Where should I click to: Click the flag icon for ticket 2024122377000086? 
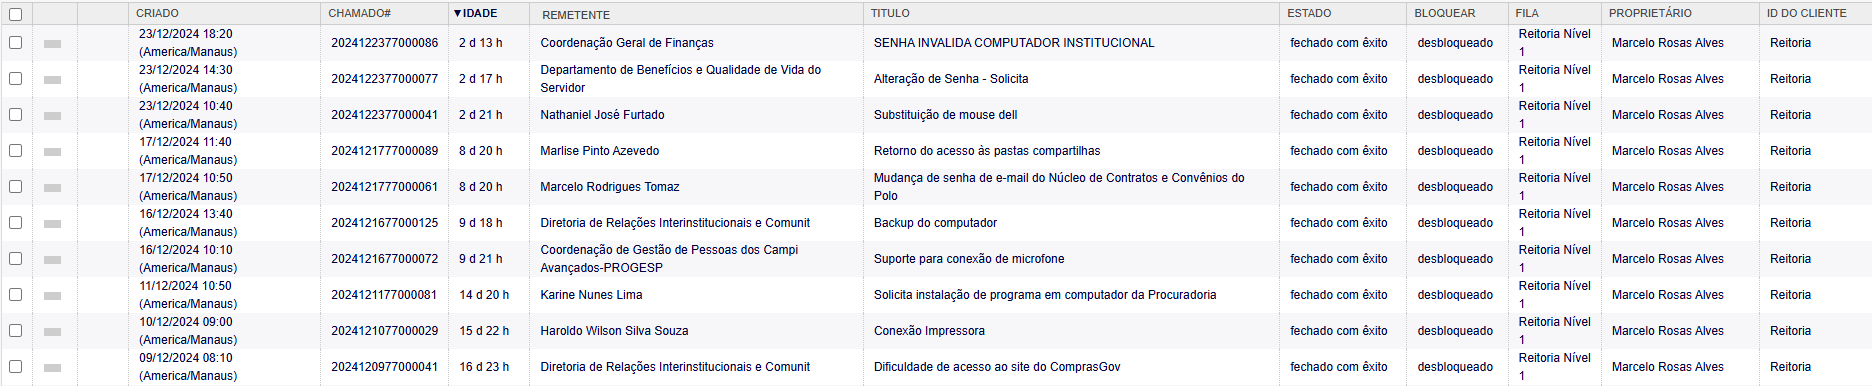(53, 43)
